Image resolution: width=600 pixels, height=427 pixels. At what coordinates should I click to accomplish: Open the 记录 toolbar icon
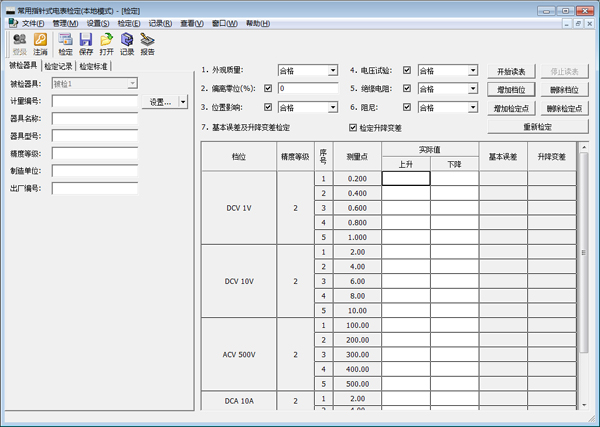(127, 42)
